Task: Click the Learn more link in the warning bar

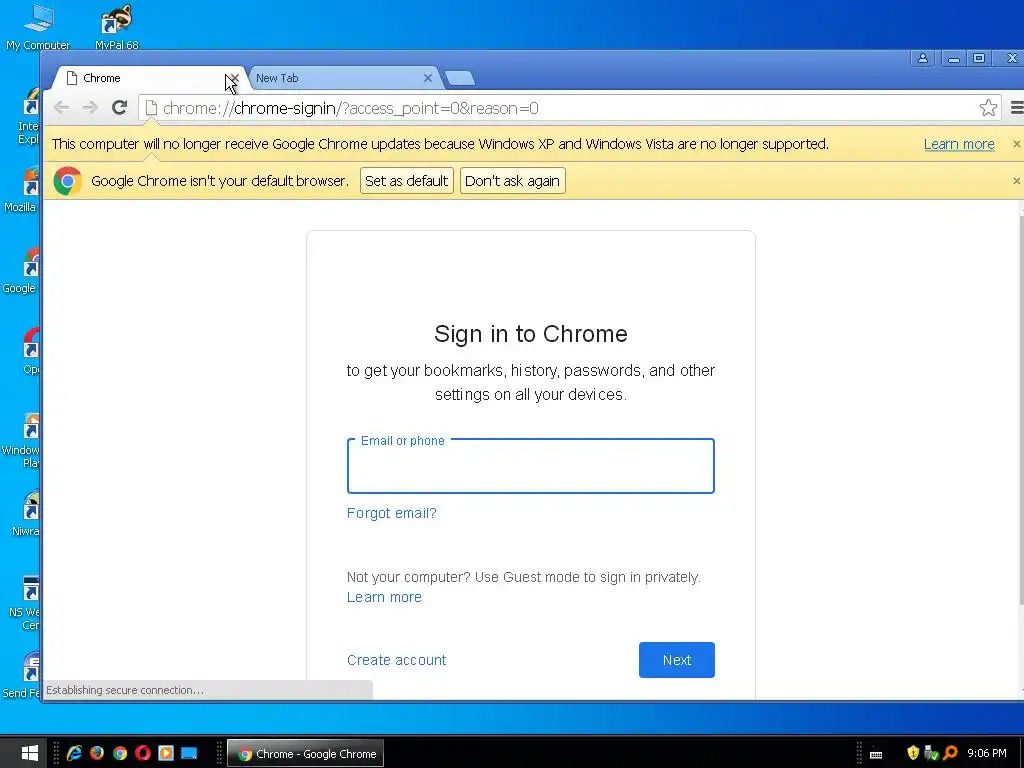Action: tap(959, 144)
